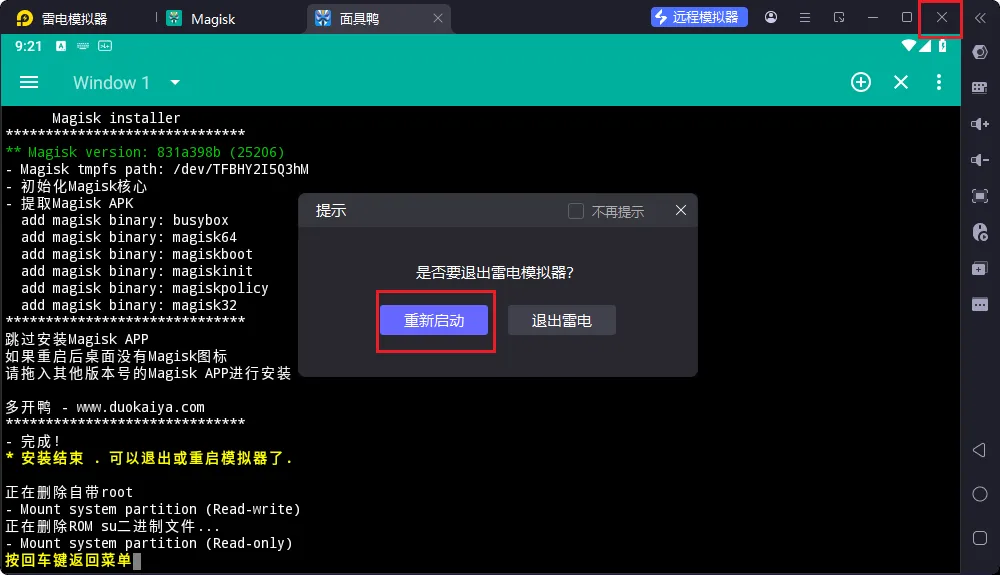Open emulator settings from the sidebar
The height and width of the screenshot is (575, 1000).
(980, 52)
